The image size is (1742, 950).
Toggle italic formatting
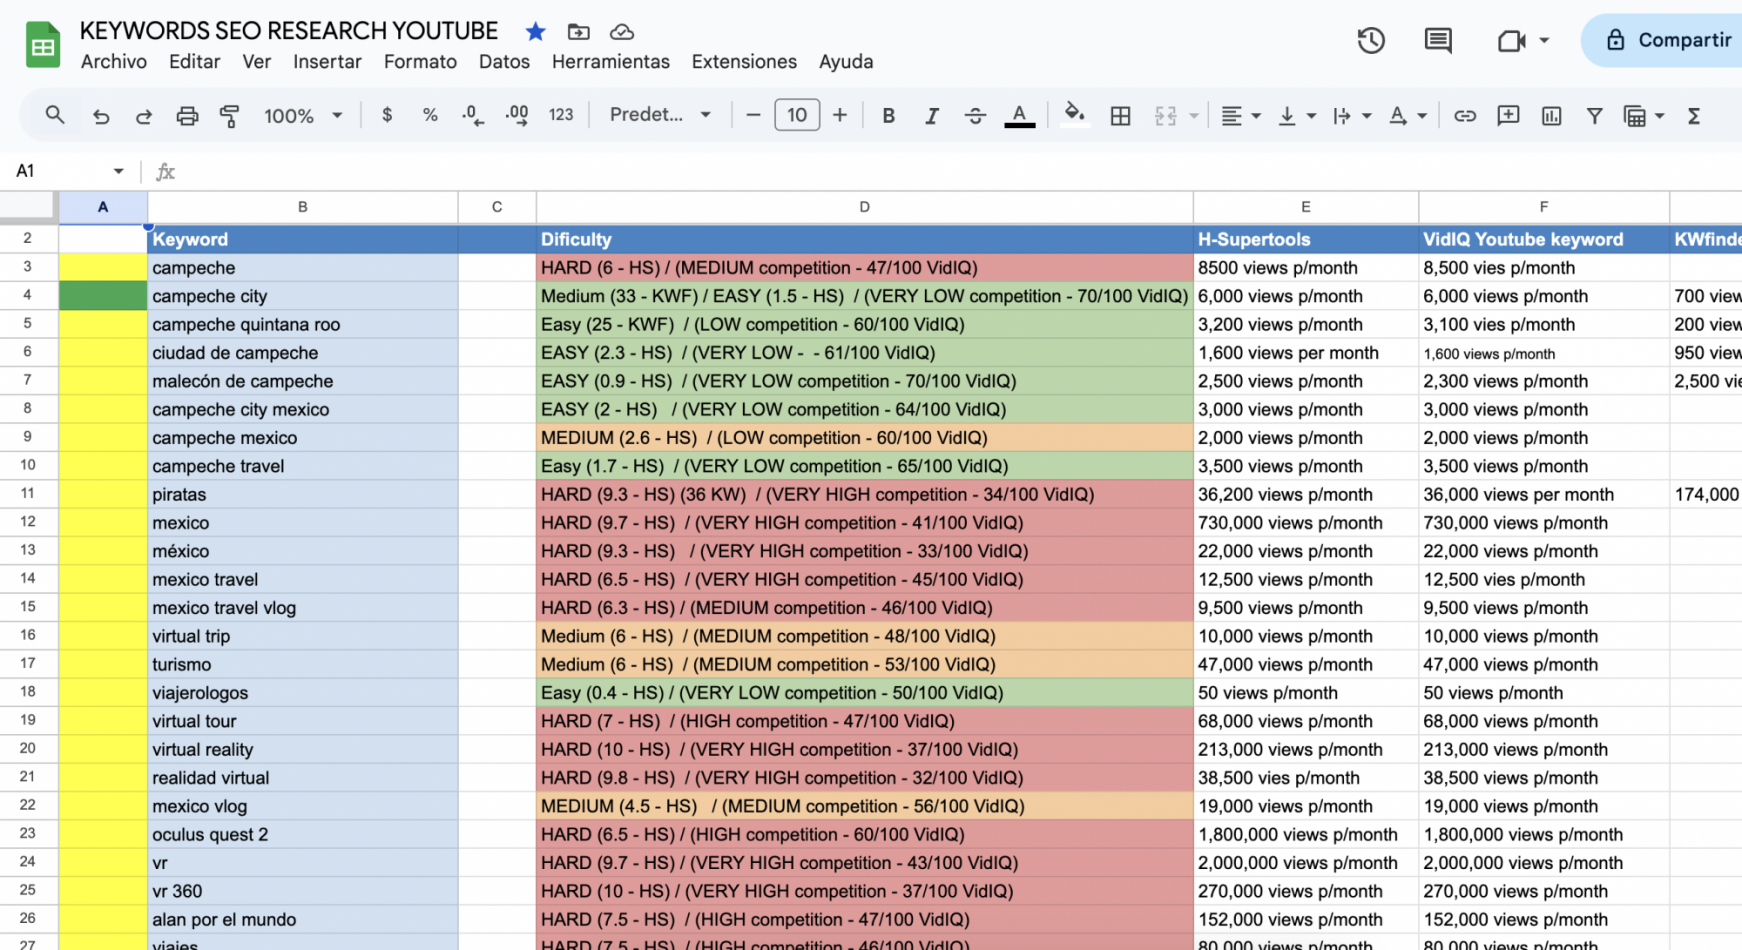click(x=931, y=116)
